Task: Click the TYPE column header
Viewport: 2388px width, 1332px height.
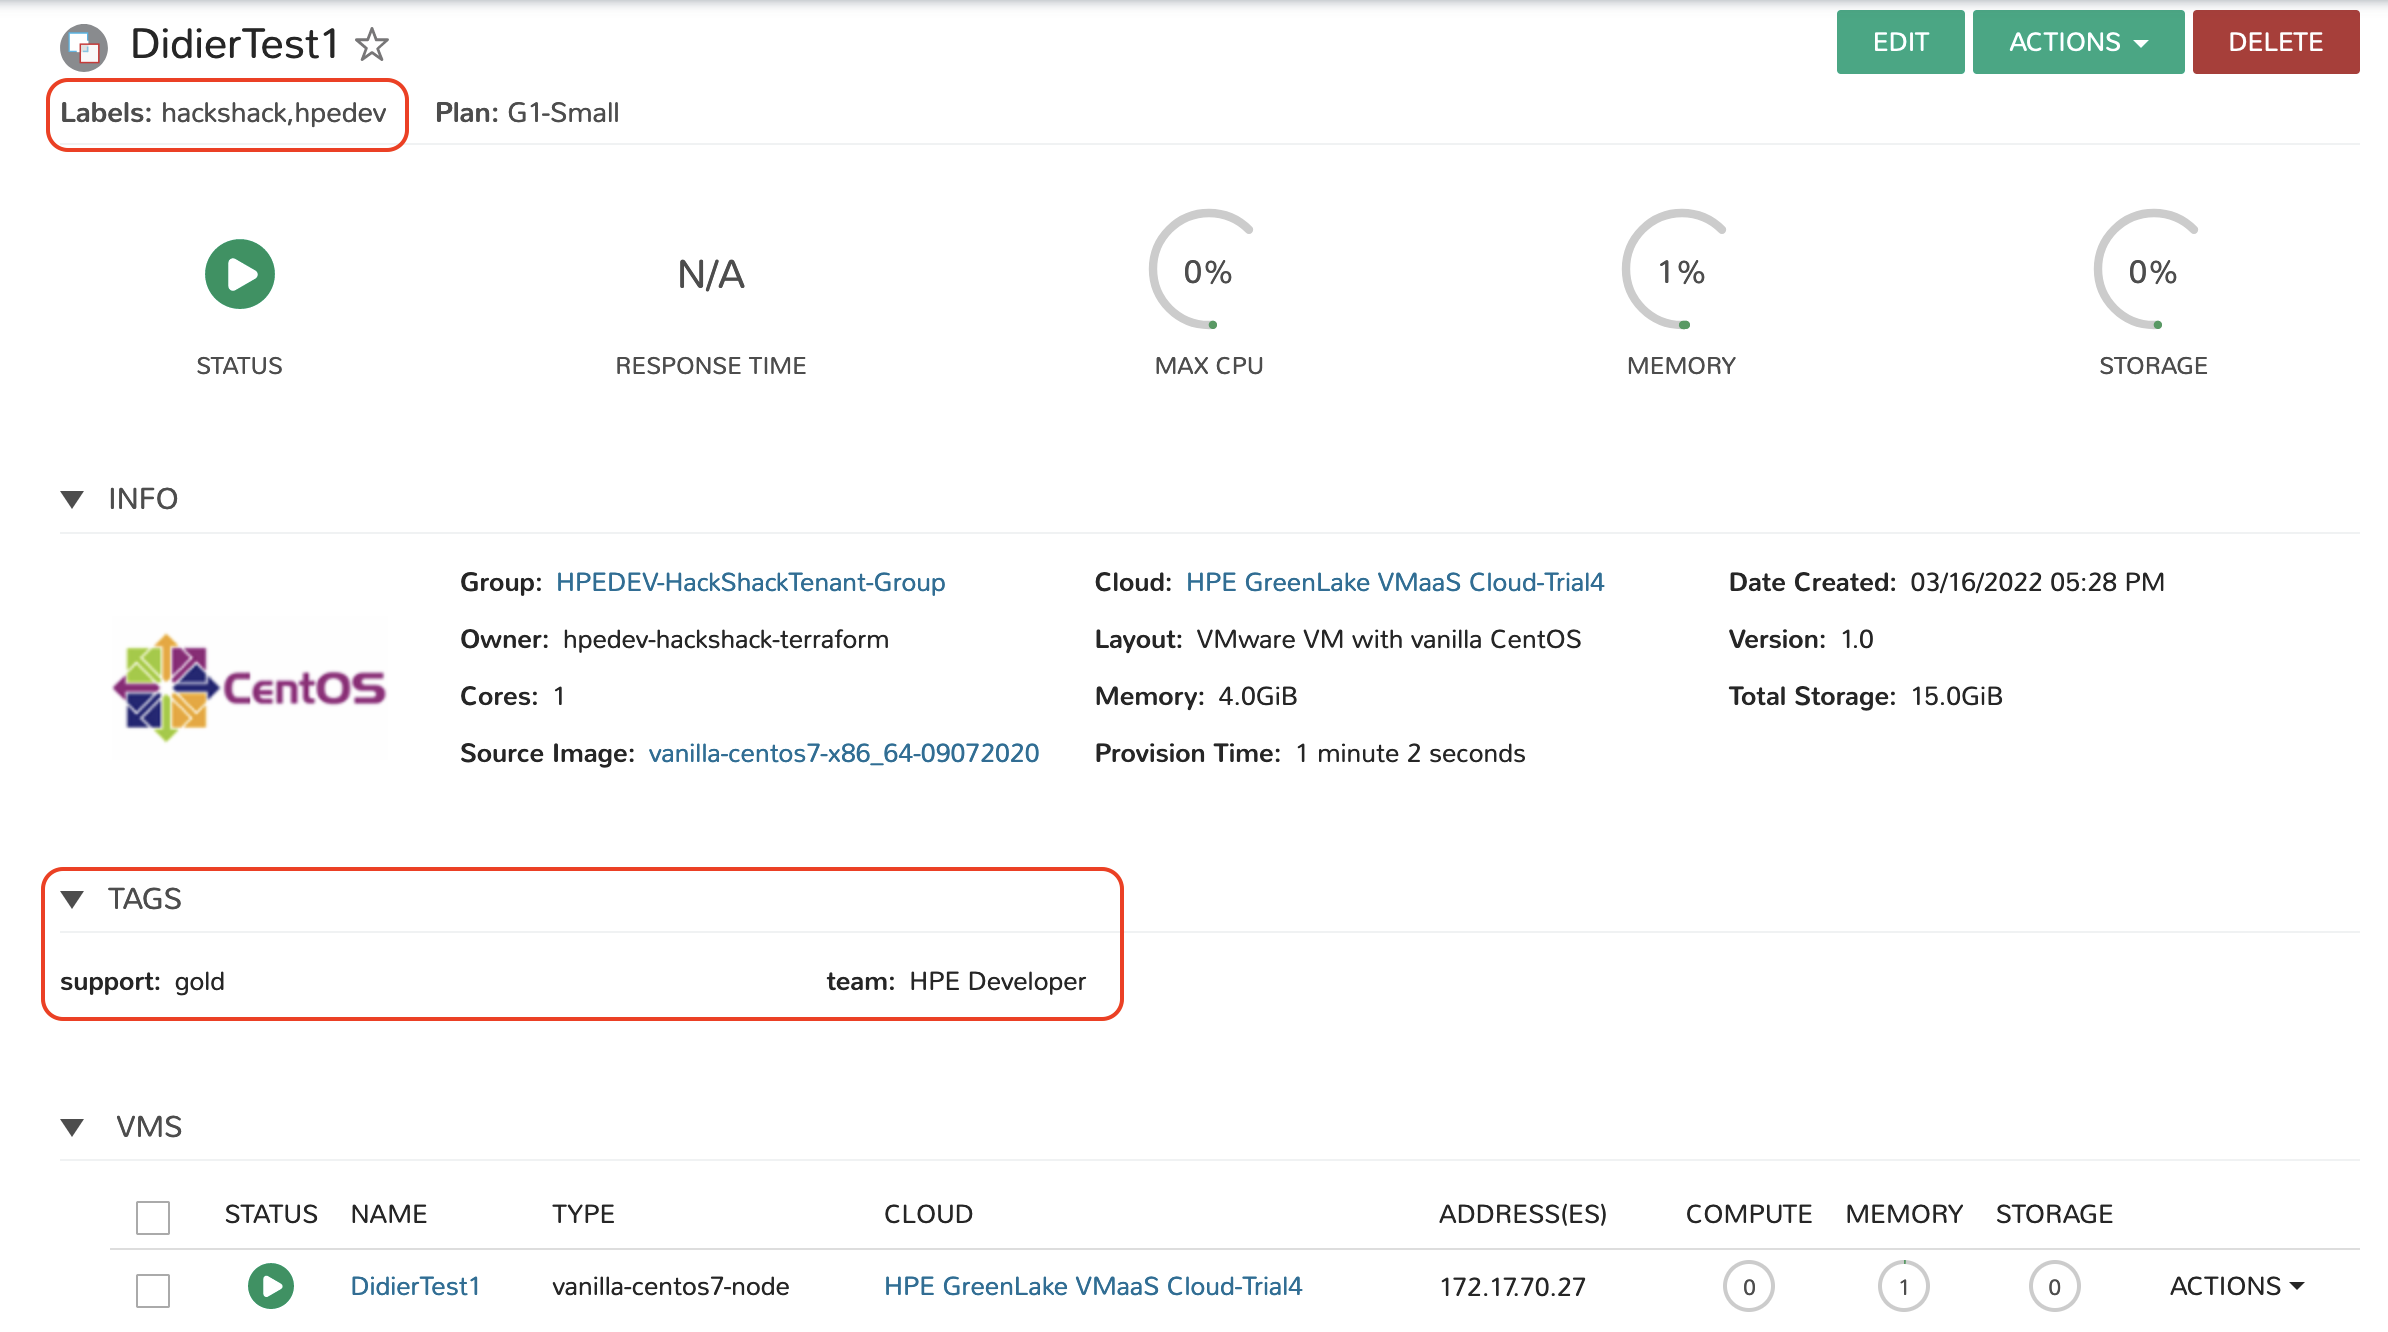Action: [583, 1214]
